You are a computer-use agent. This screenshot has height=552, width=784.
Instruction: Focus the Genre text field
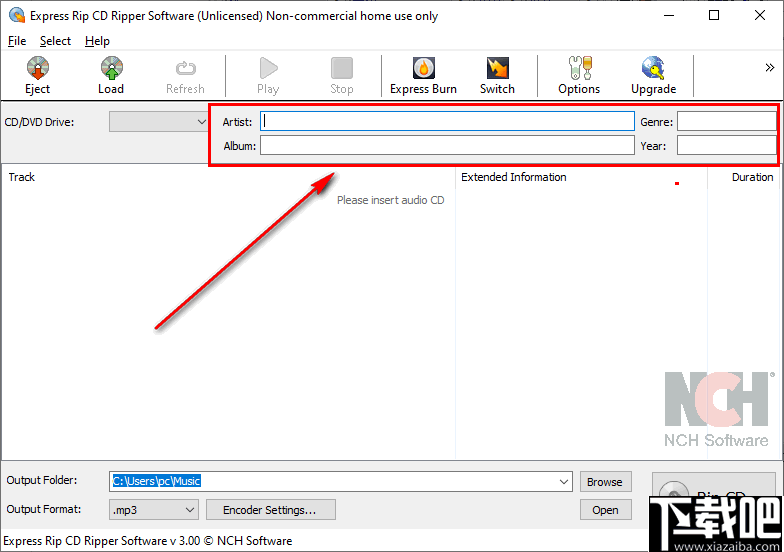[x=726, y=122]
